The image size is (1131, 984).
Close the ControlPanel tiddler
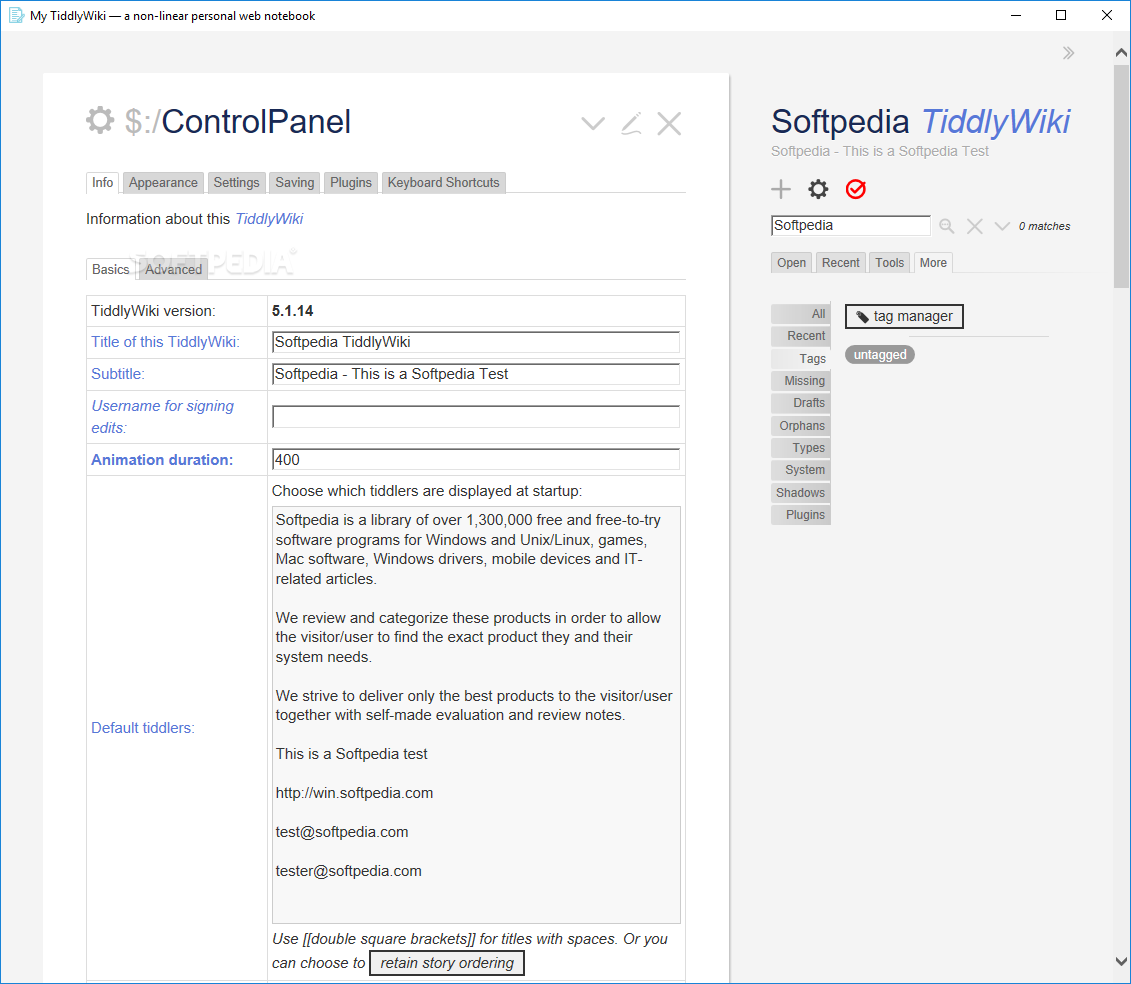pos(669,123)
